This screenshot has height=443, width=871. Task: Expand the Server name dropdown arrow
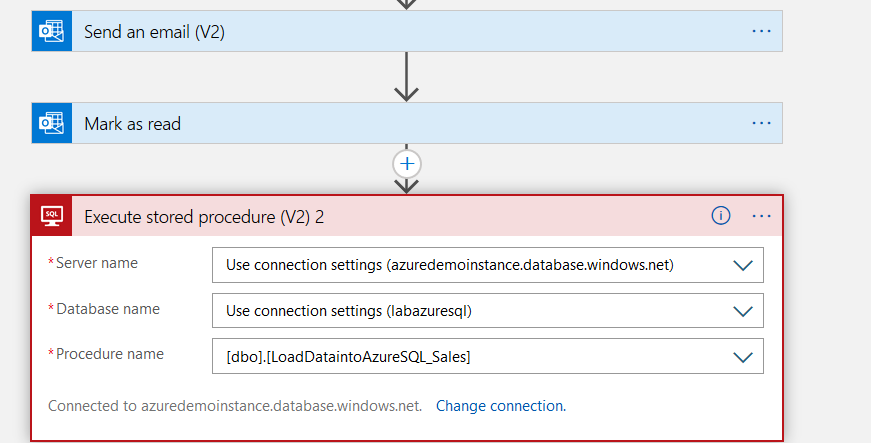coord(742,265)
